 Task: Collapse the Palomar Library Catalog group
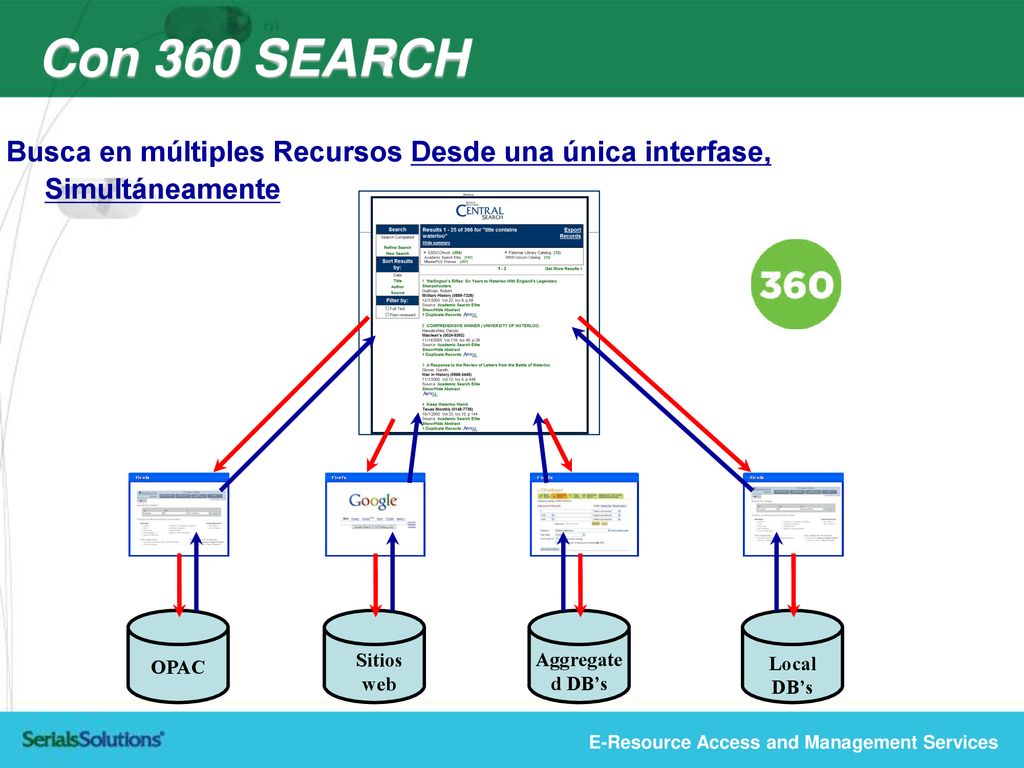pyautogui.click(x=505, y=252)
